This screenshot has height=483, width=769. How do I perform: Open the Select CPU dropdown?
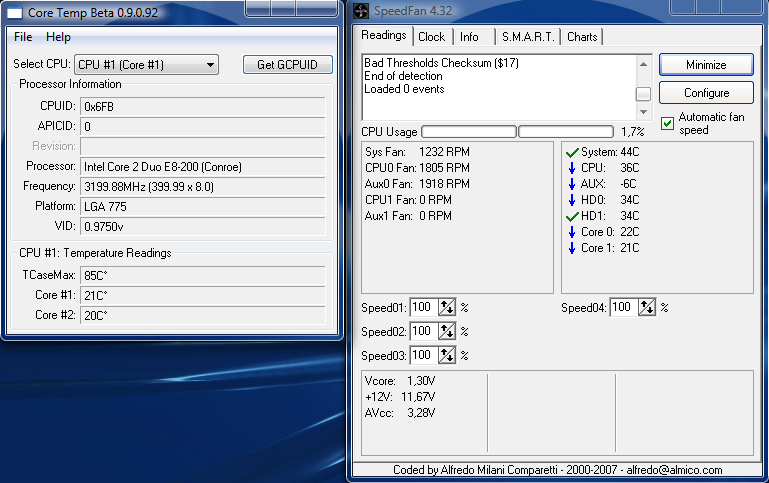coord(146,65)
